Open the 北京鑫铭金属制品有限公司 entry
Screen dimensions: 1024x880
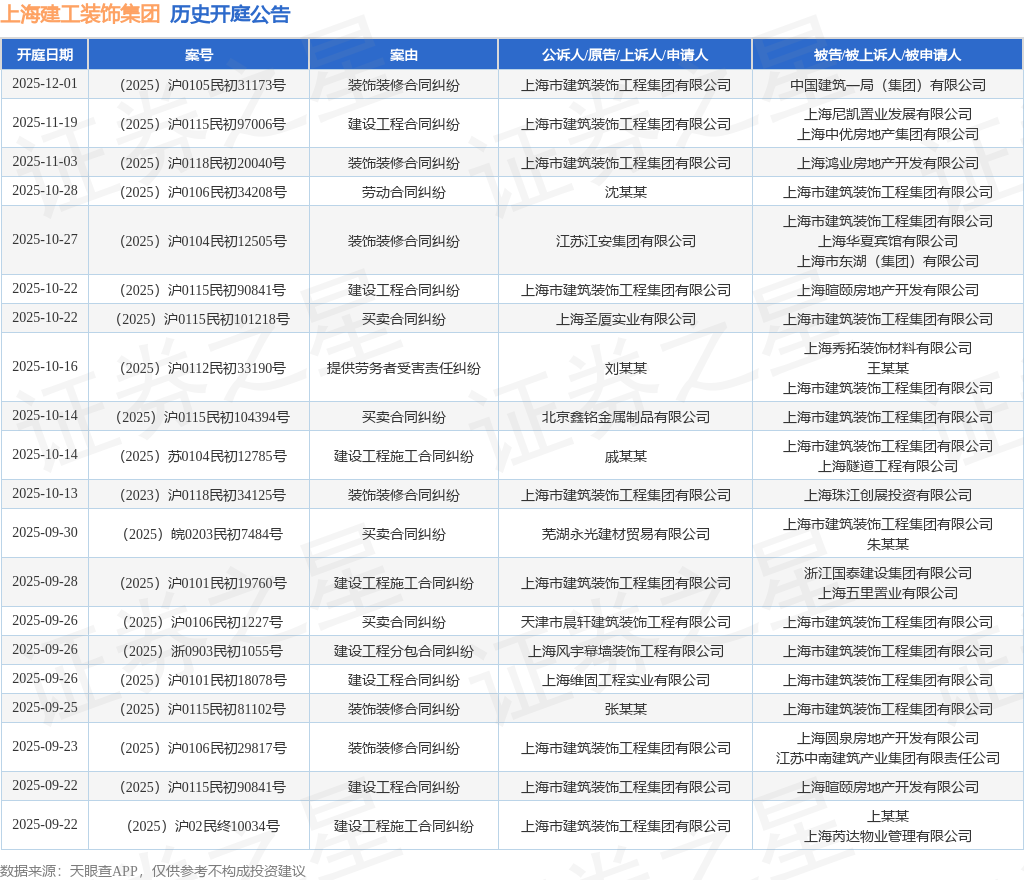[626, 416]
